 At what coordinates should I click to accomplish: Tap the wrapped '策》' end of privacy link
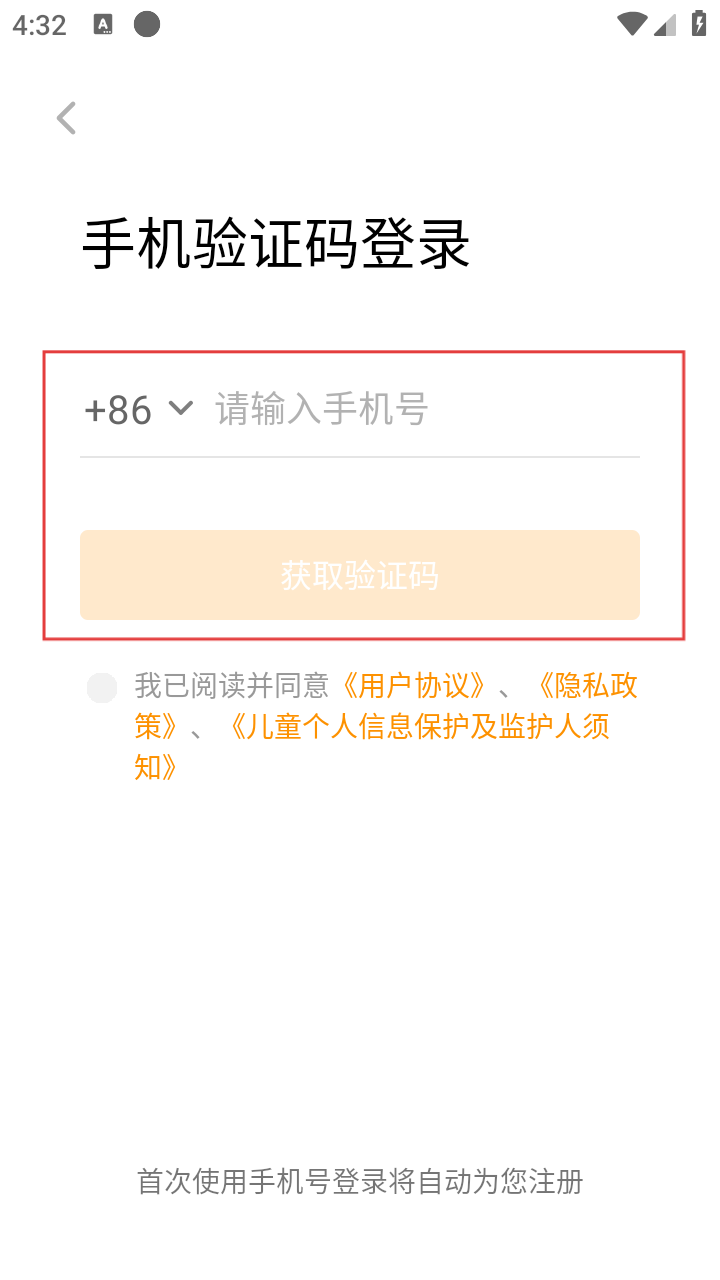tap(159, 727)
